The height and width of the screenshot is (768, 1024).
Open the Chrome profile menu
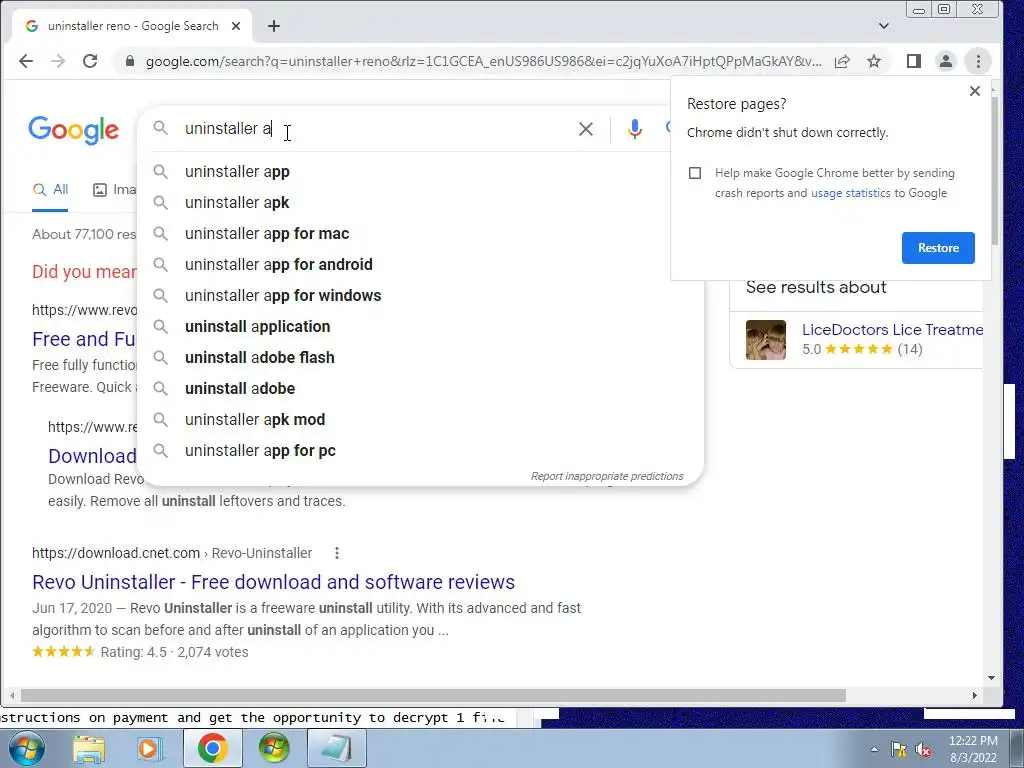click(x=946, y=61)
